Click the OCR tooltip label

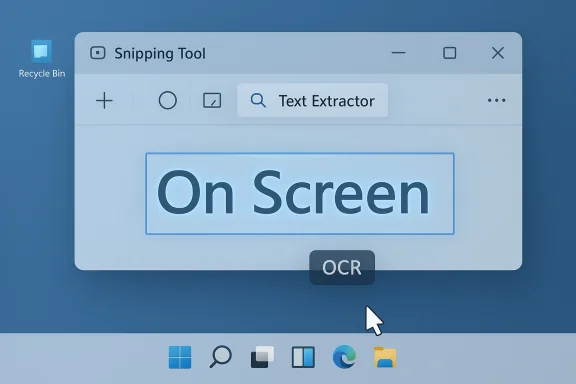coord(342,268)
